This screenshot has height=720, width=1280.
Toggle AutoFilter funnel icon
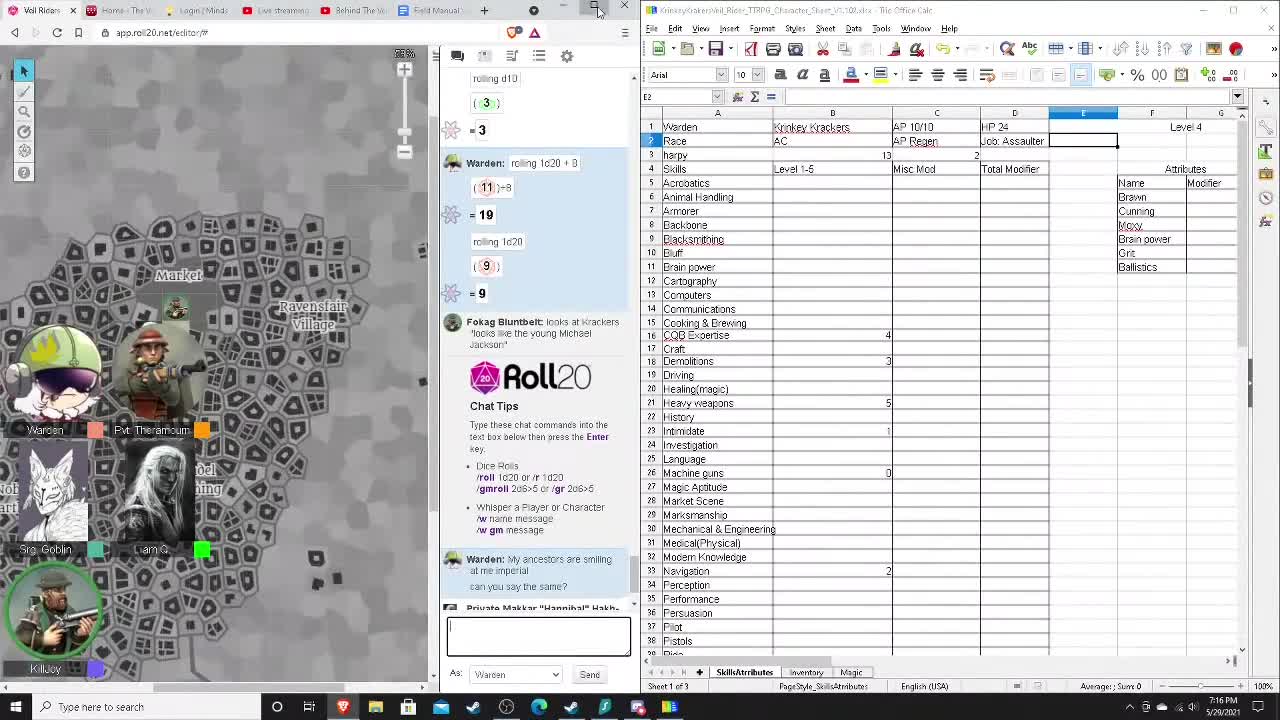pos(1187,49)
